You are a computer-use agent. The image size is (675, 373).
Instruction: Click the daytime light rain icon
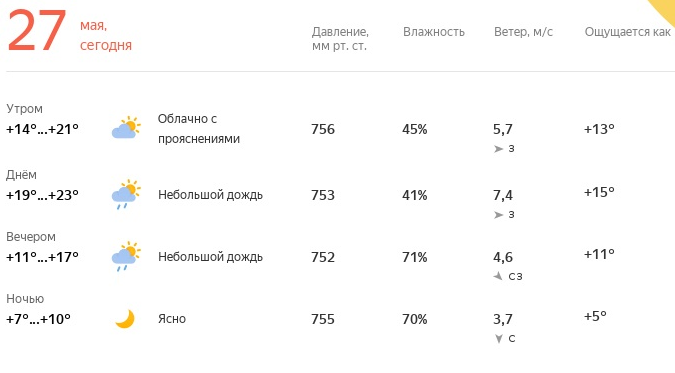coord(126,194)
